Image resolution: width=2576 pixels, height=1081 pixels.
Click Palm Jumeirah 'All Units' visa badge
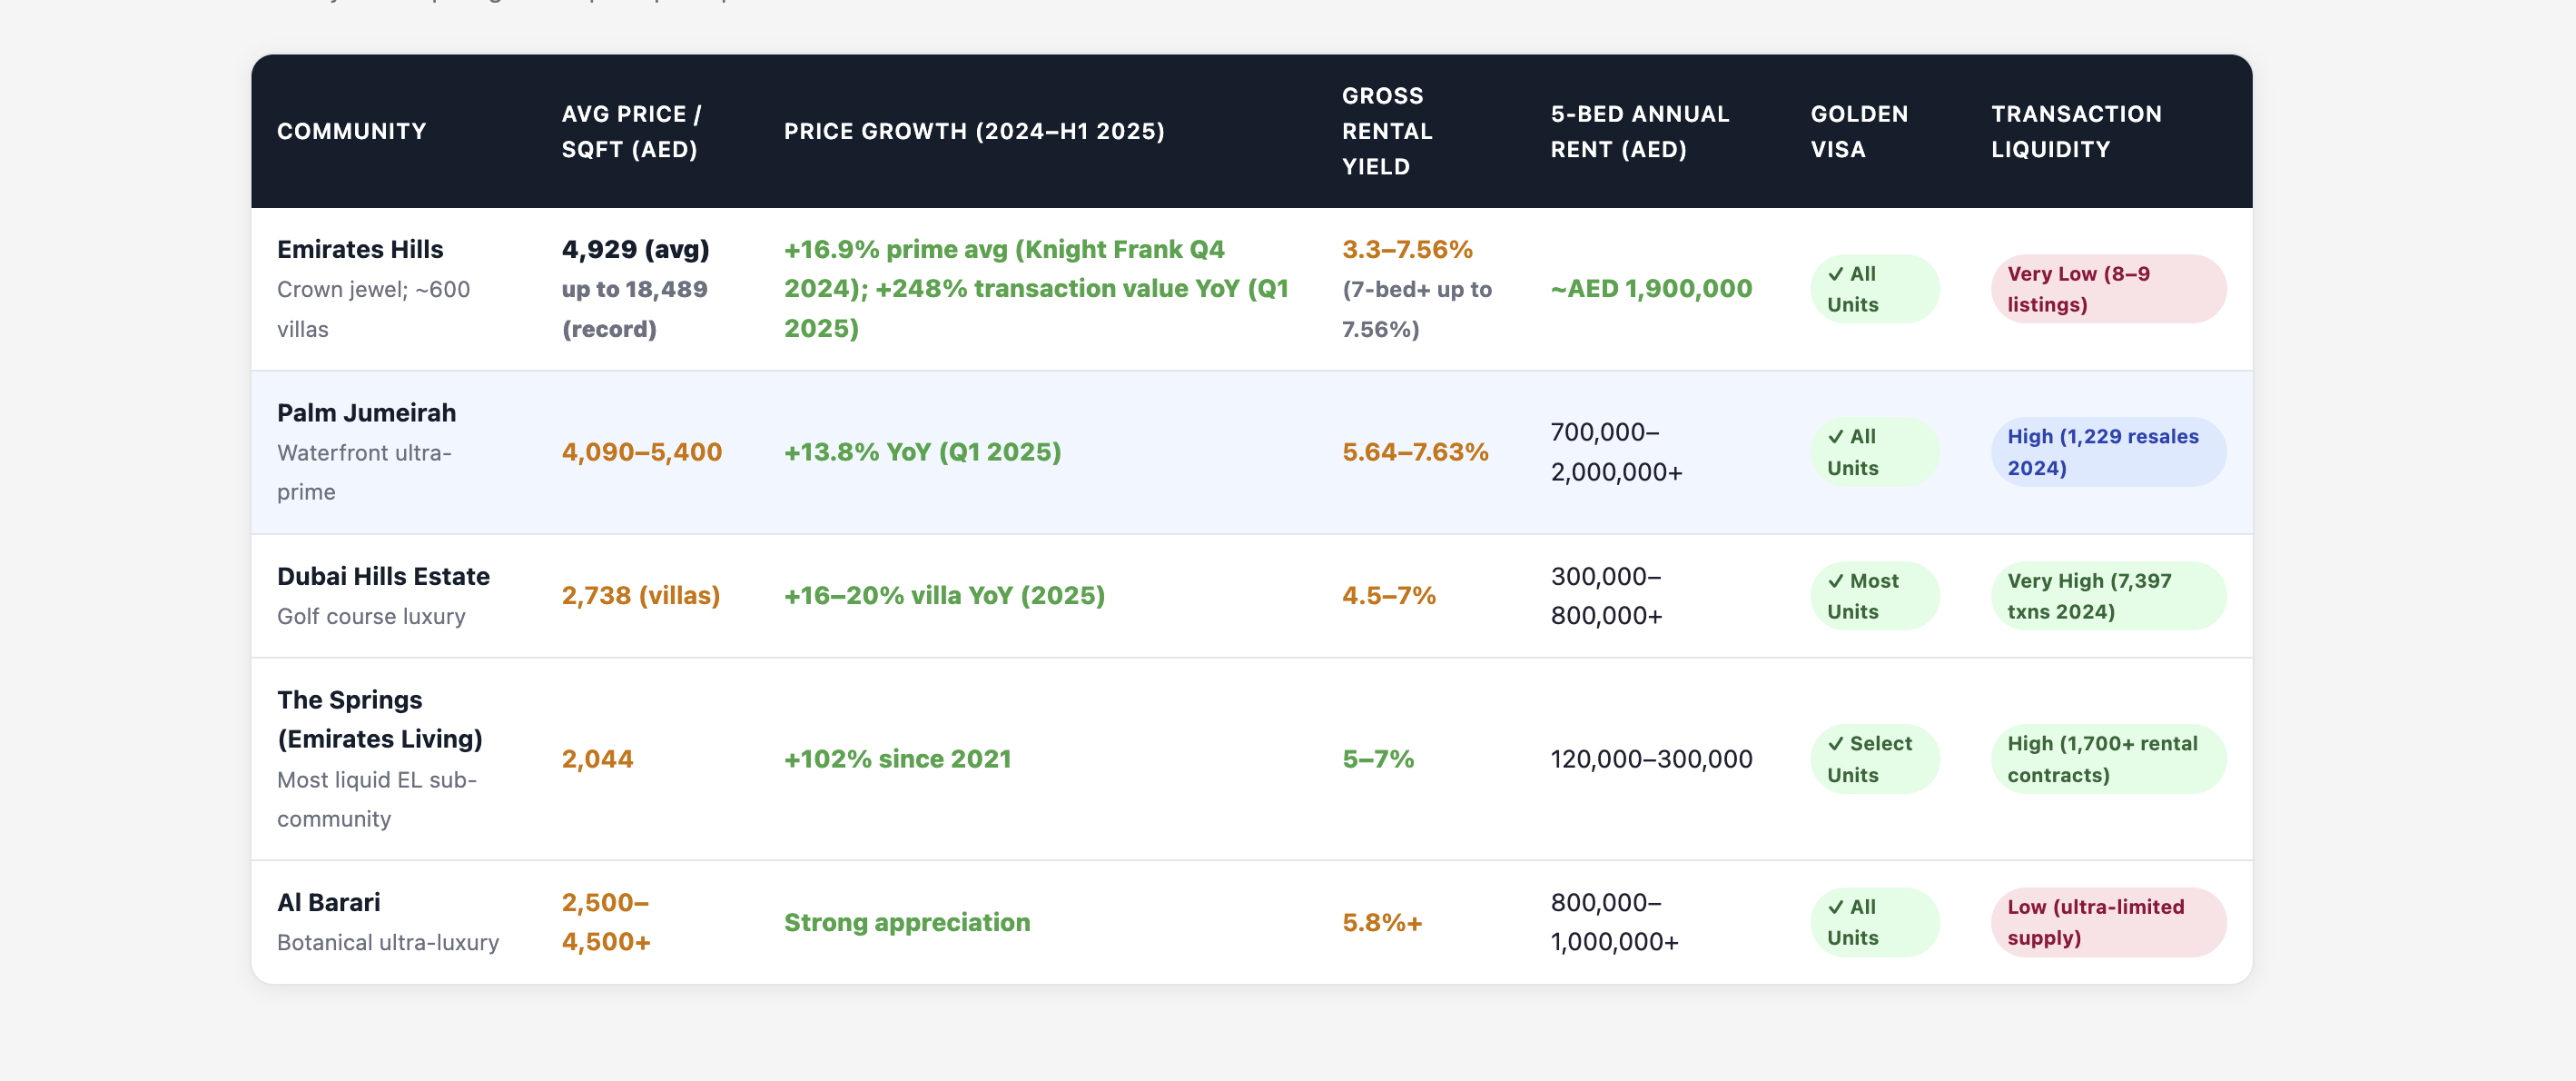(1873, 452)
